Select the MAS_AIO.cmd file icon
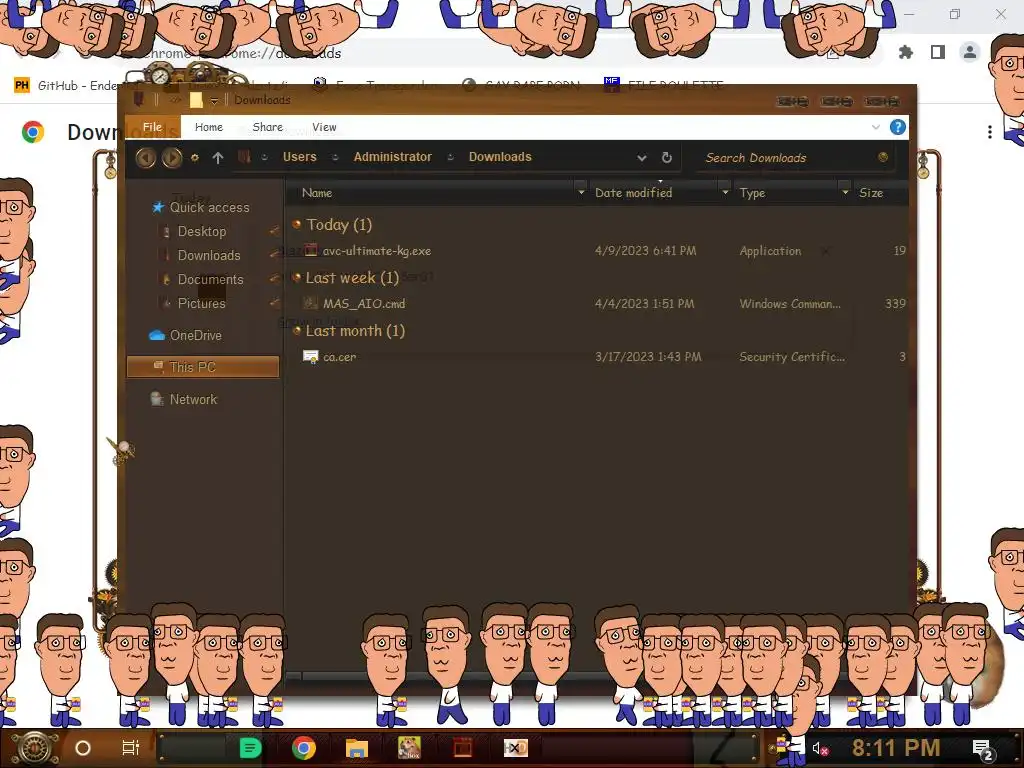This screenshot has height=768, width=1024. coord(311,303)
